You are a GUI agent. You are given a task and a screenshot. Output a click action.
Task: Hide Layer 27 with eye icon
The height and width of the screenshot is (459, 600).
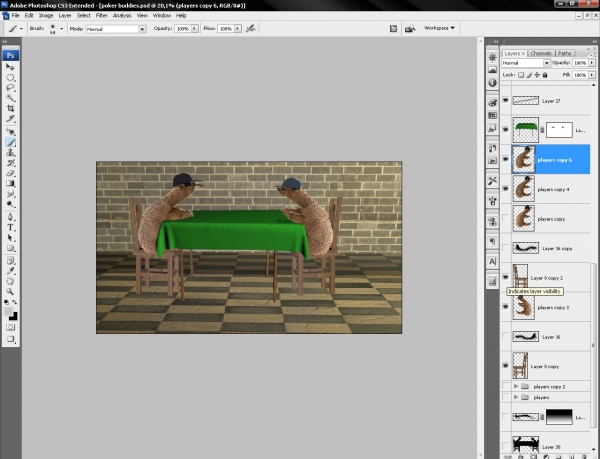[x=505, y=100]
